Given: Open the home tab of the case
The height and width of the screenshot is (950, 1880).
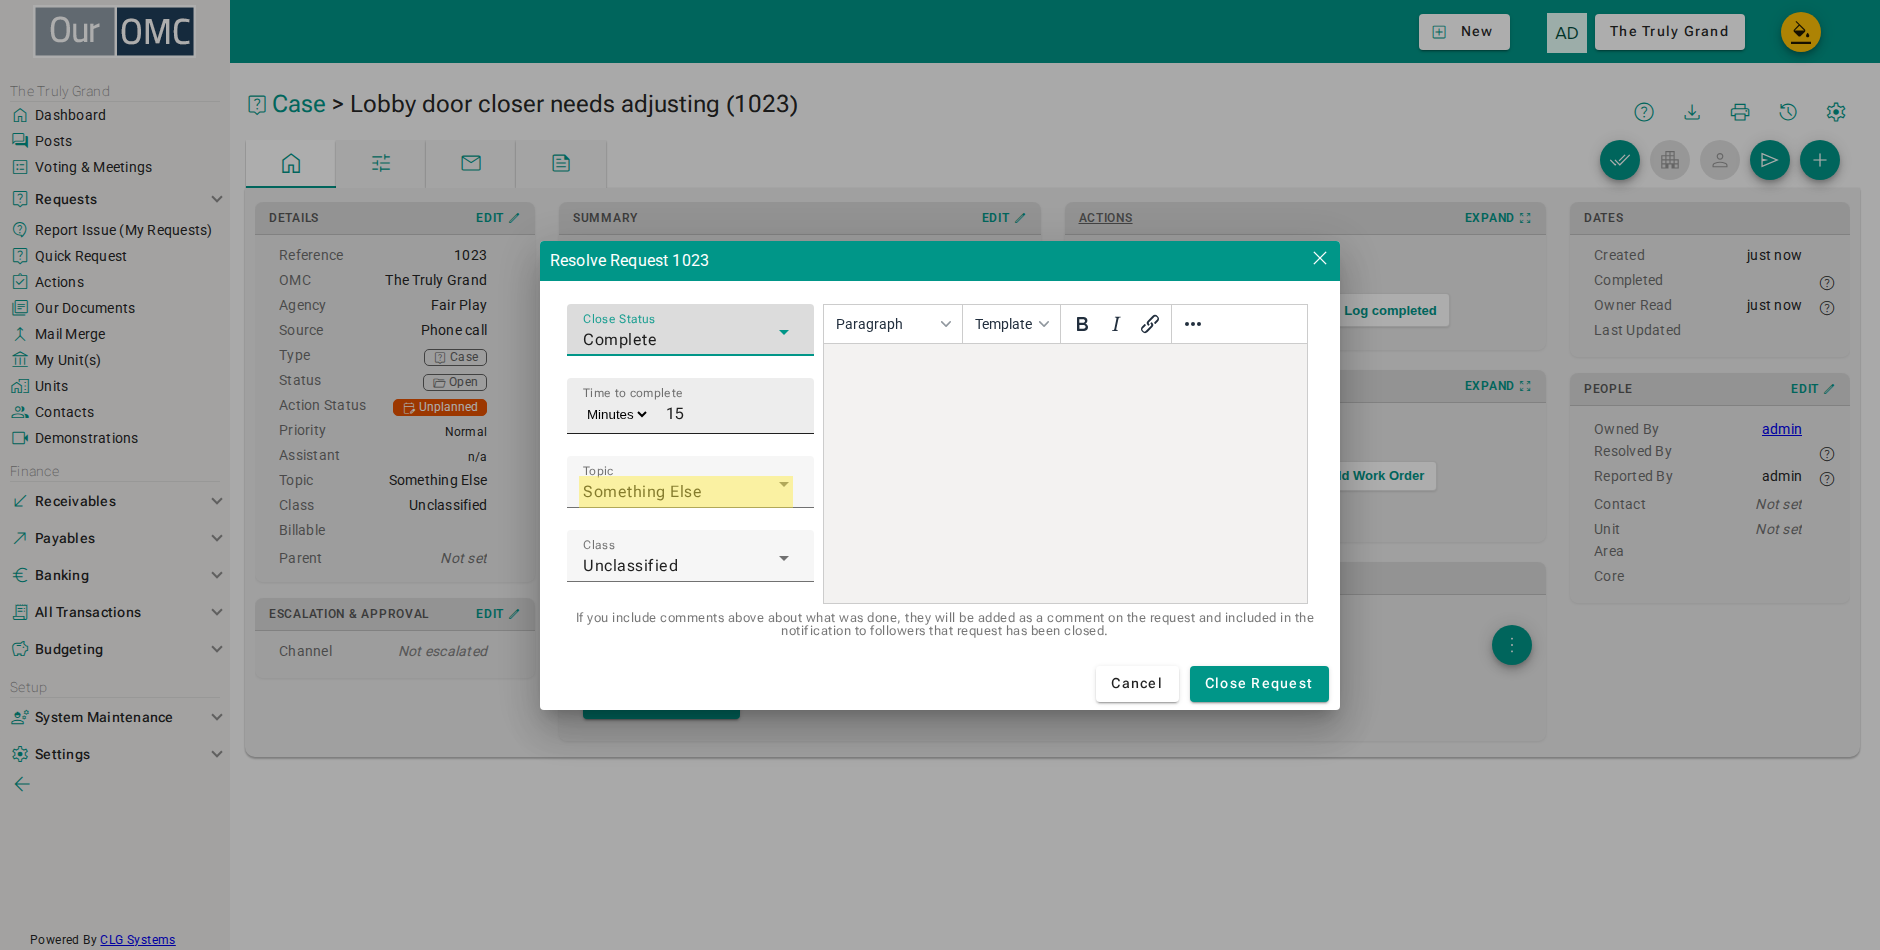Looking at the screenshot, I should (291, 163).
